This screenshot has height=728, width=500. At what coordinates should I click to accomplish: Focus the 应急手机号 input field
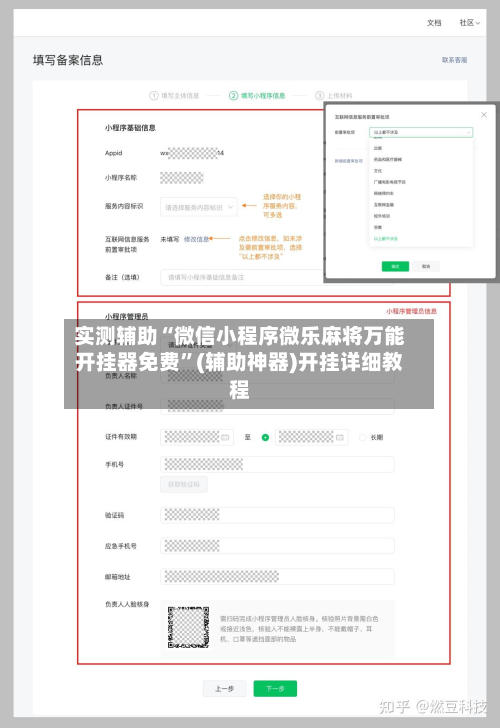pos(277,546)
